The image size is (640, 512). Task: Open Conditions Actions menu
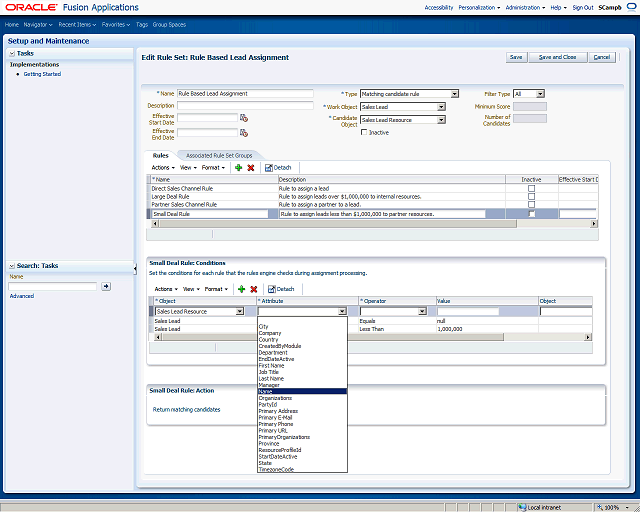click(x=166, y=289)
